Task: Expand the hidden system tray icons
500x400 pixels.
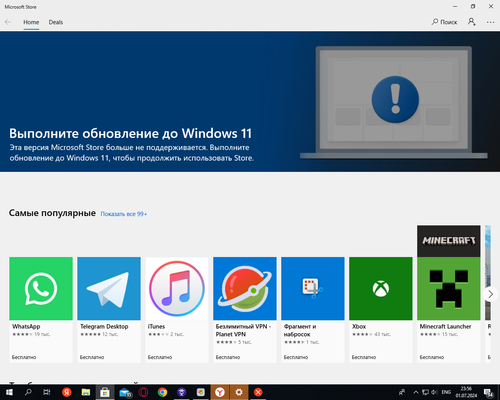Action: [x=416, y=392]
